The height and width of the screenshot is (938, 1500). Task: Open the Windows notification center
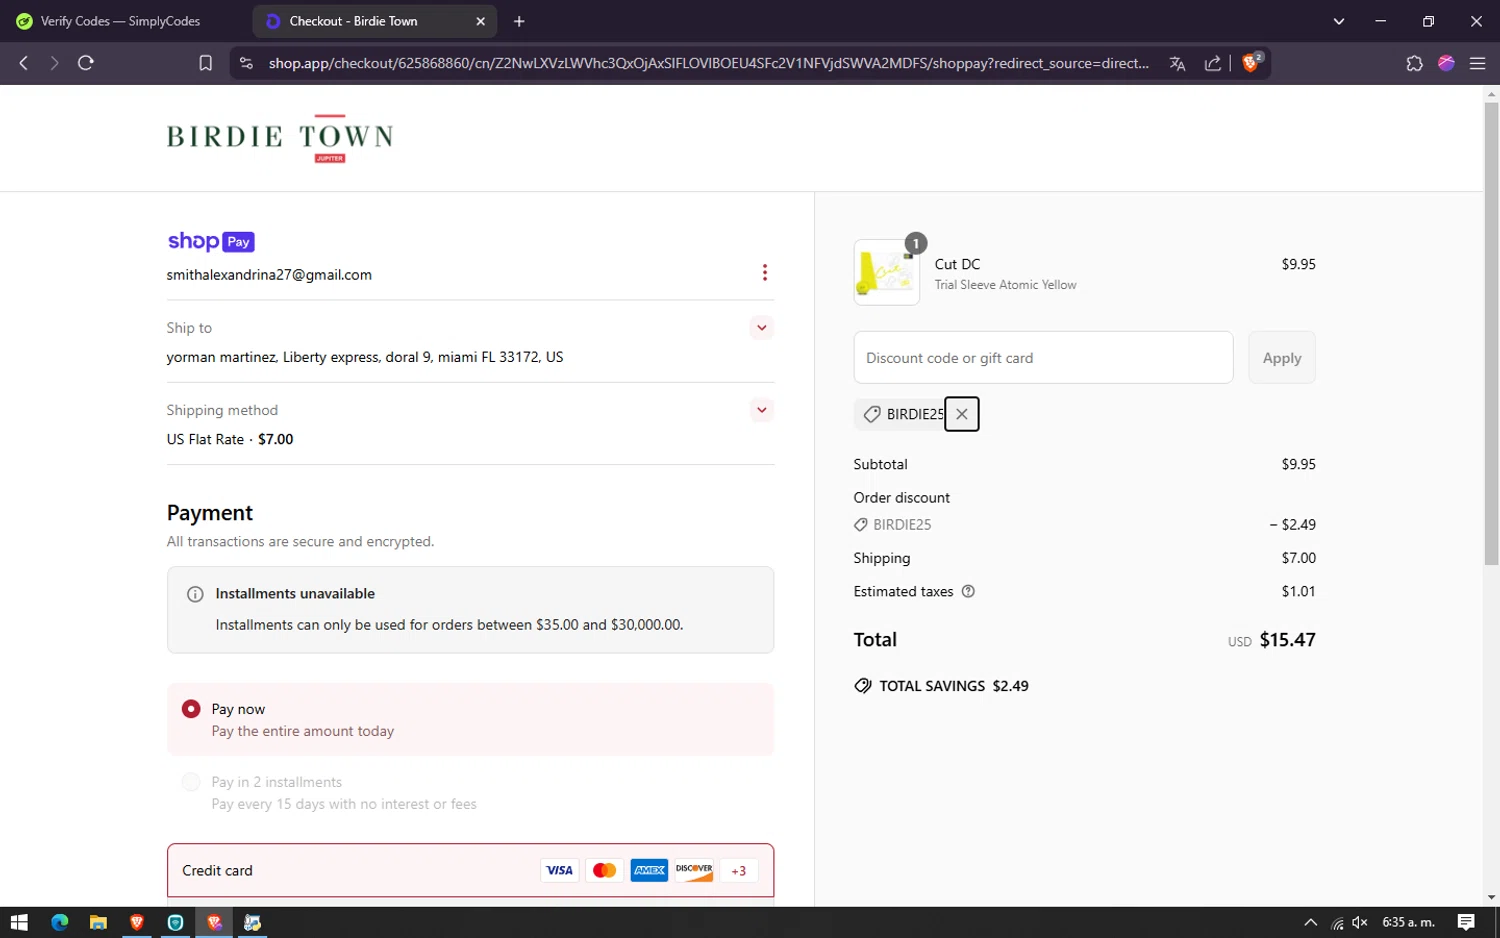(1466, 922)
